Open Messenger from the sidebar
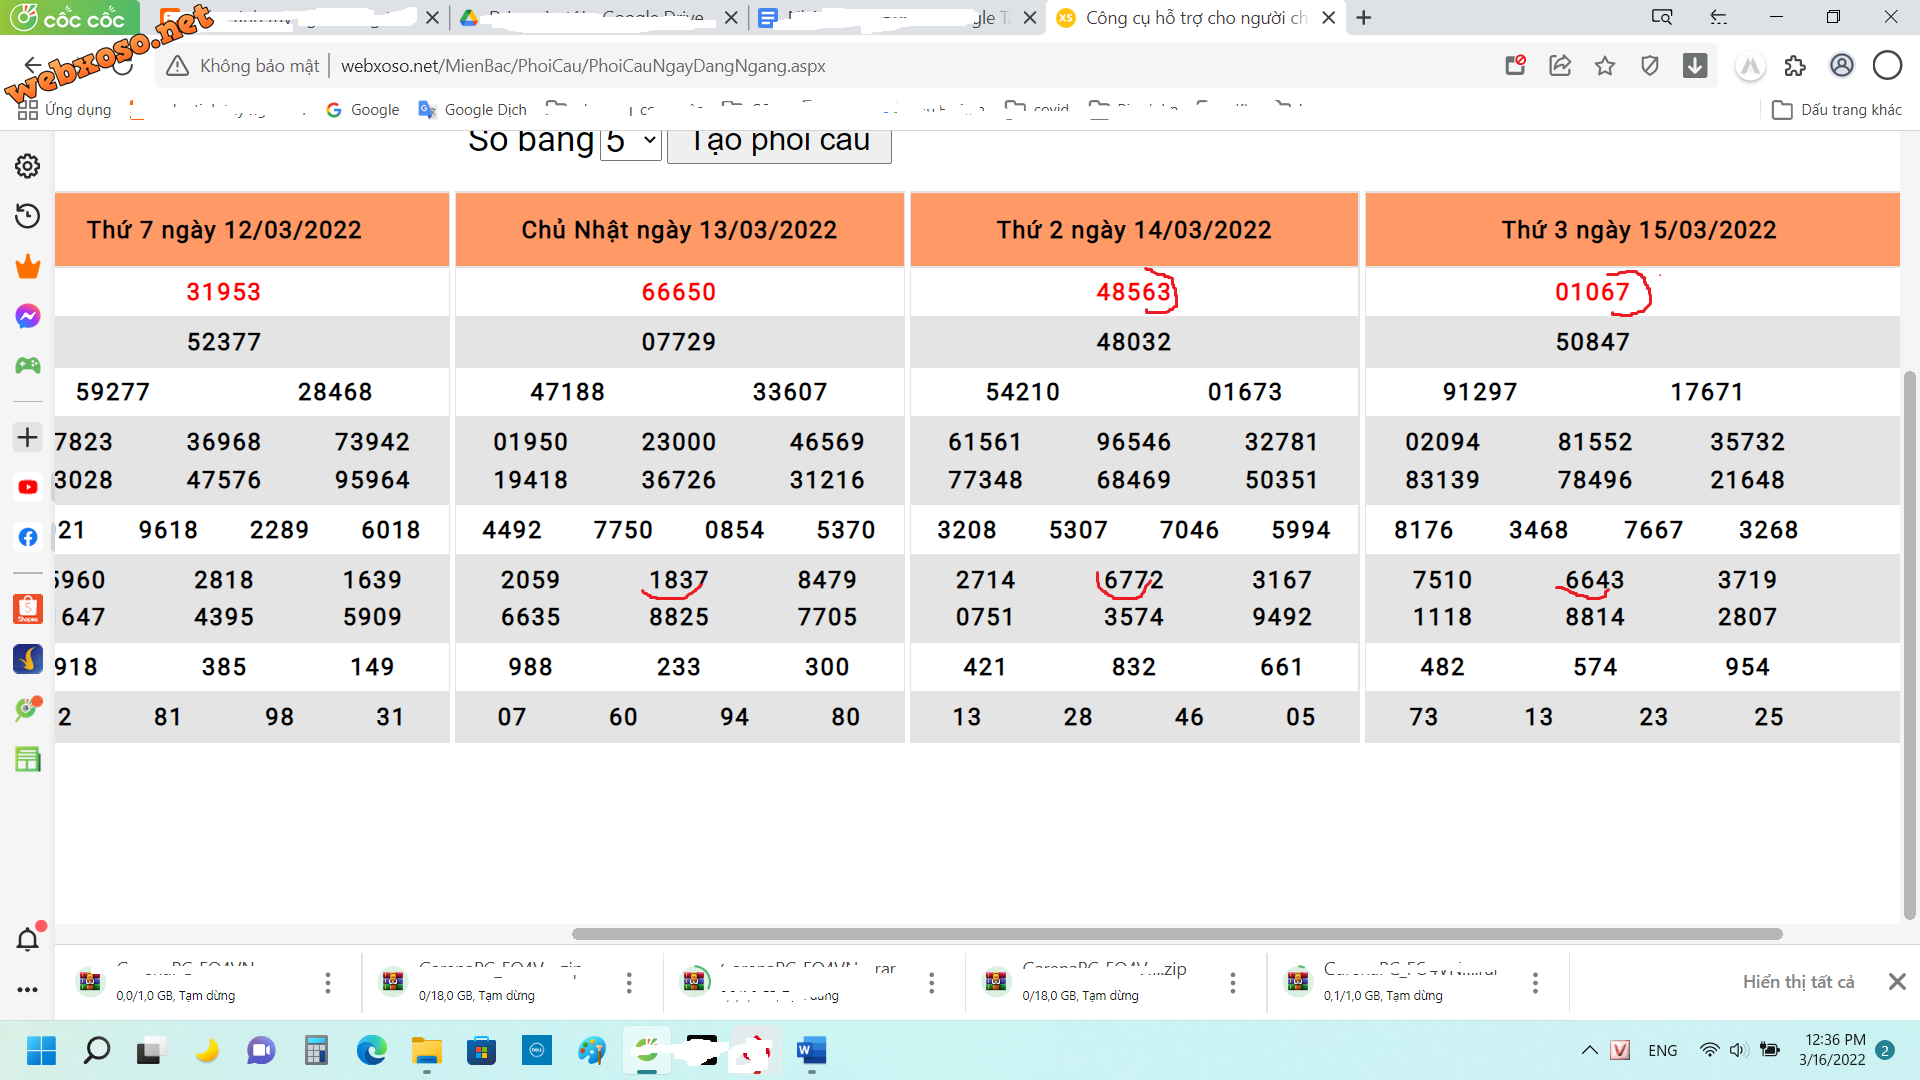The height and width of the screenshot is (1080, 1920). coord(28,316)
